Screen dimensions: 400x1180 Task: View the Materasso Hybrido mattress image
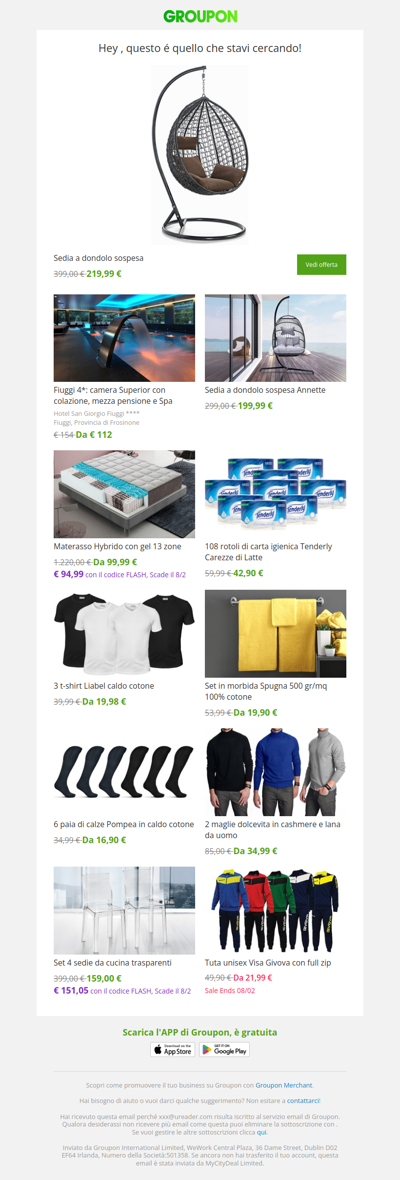coord(124,494)
